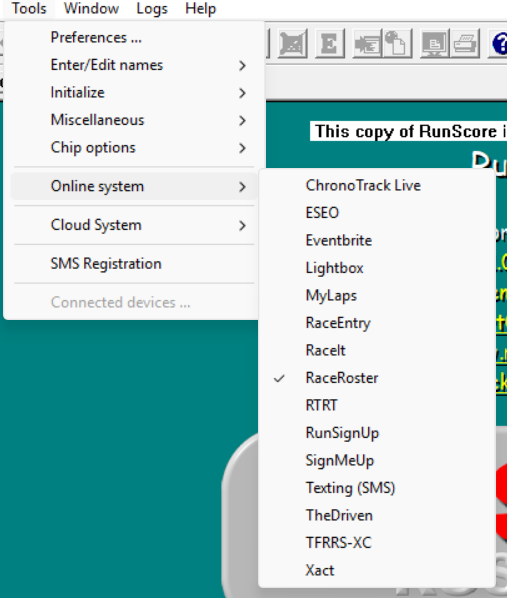Select RTRT online system
Image resolution: width=507 pixels, height=598 pixels.
pyautogui.click(x=377, y=405)
